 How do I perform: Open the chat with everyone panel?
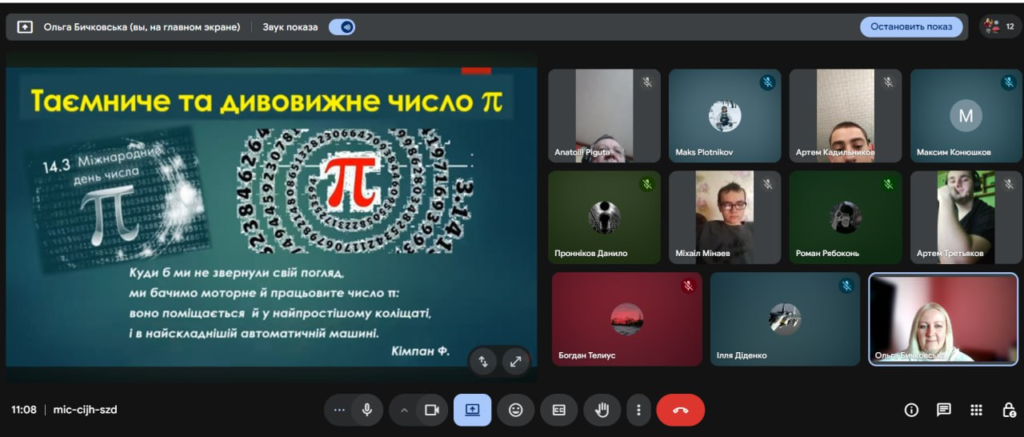click(943, 410)
